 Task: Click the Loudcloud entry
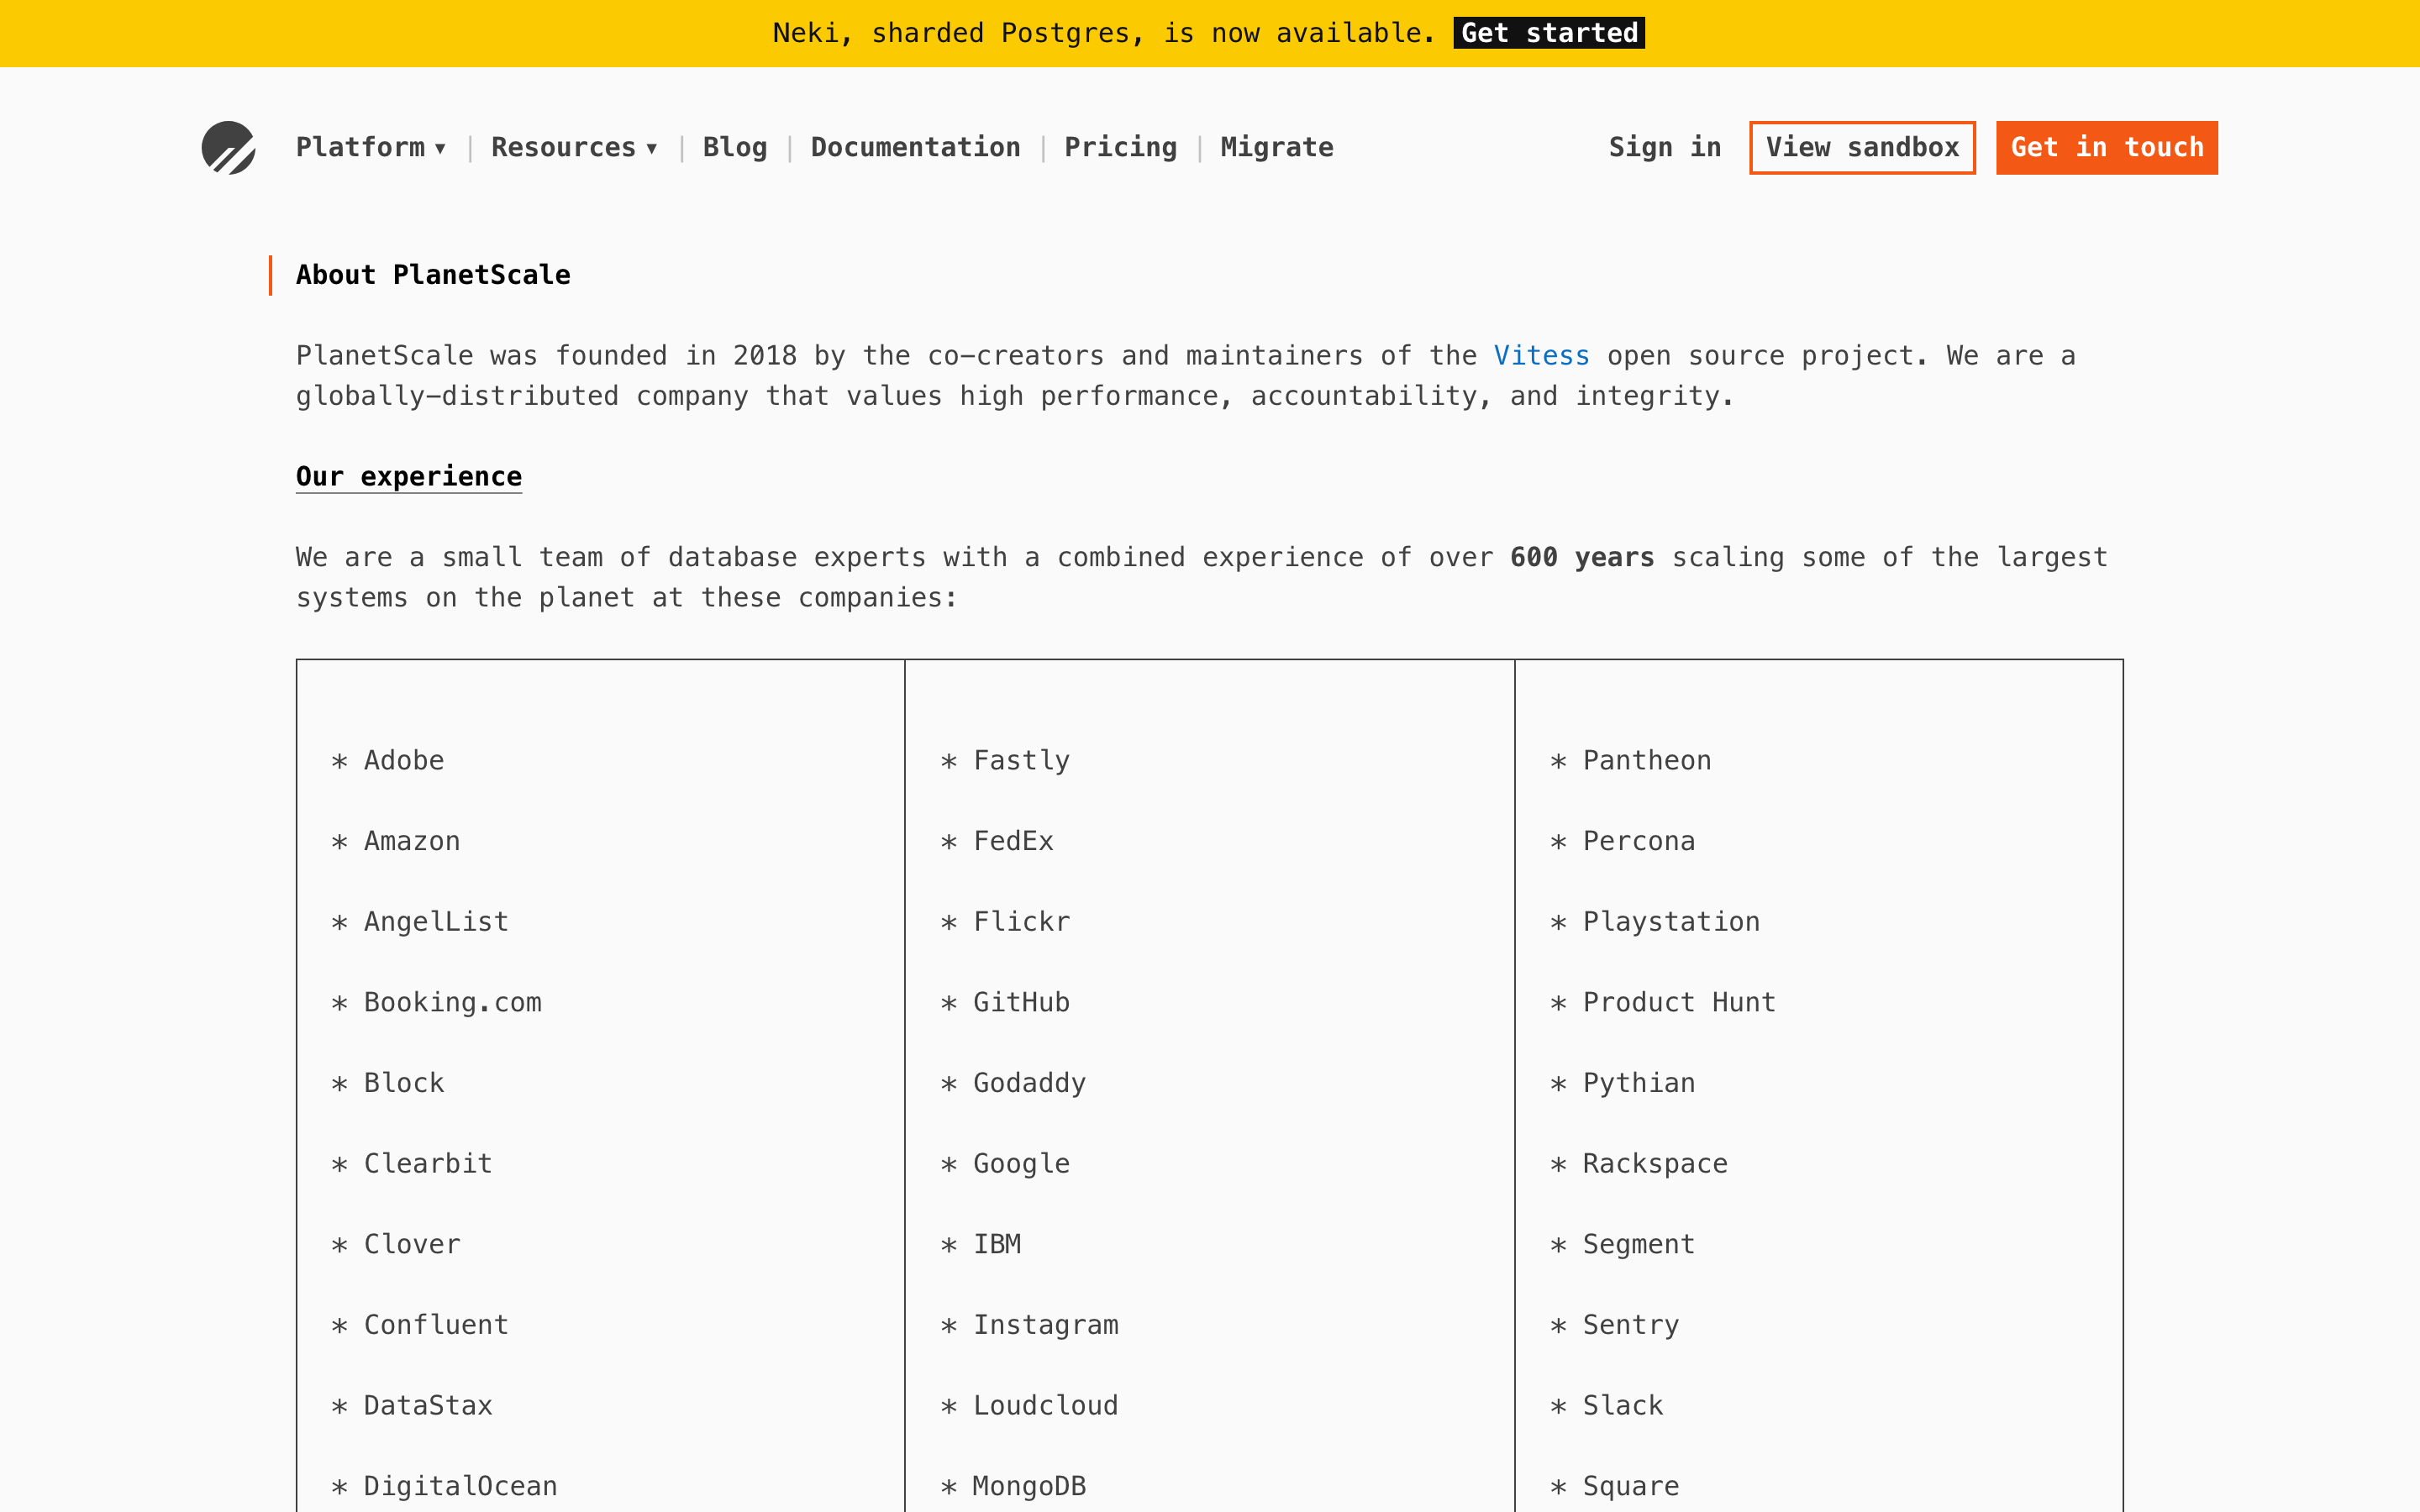tap(1046, 1406)
